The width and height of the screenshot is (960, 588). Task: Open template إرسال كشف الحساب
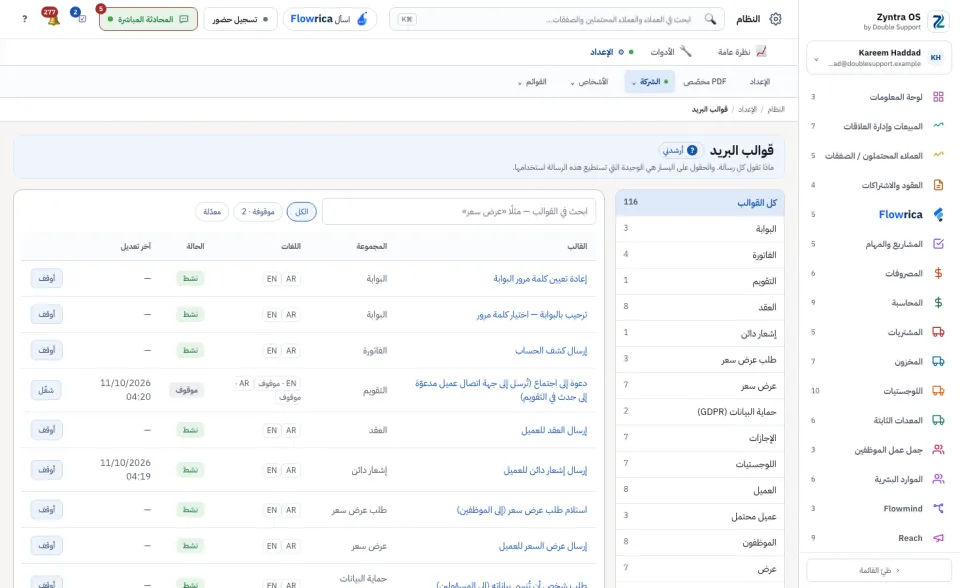pos(551,350)
